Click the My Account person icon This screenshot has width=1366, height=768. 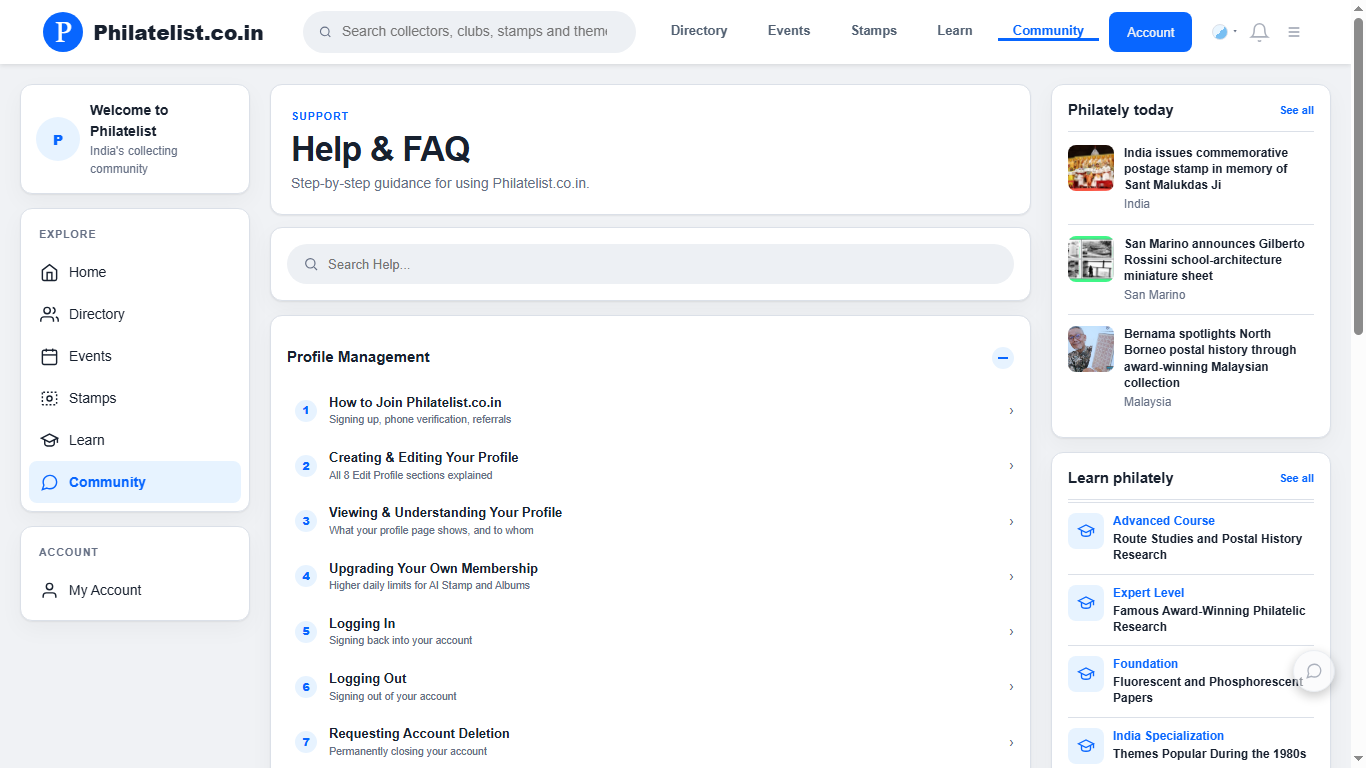(x=49, y=590)
